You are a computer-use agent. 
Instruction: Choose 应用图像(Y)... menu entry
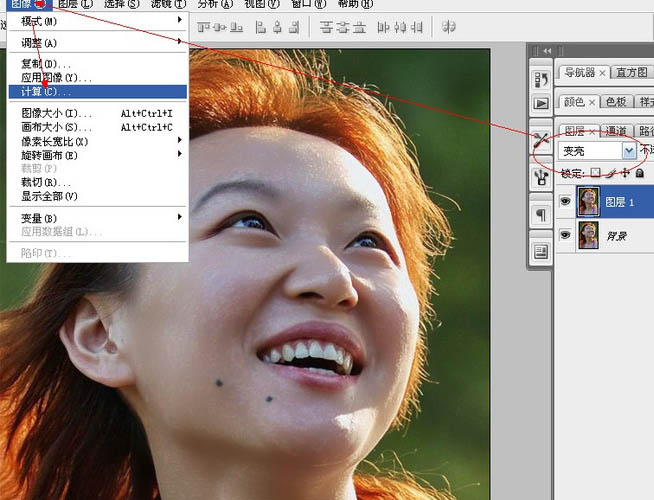click(98, 78)
